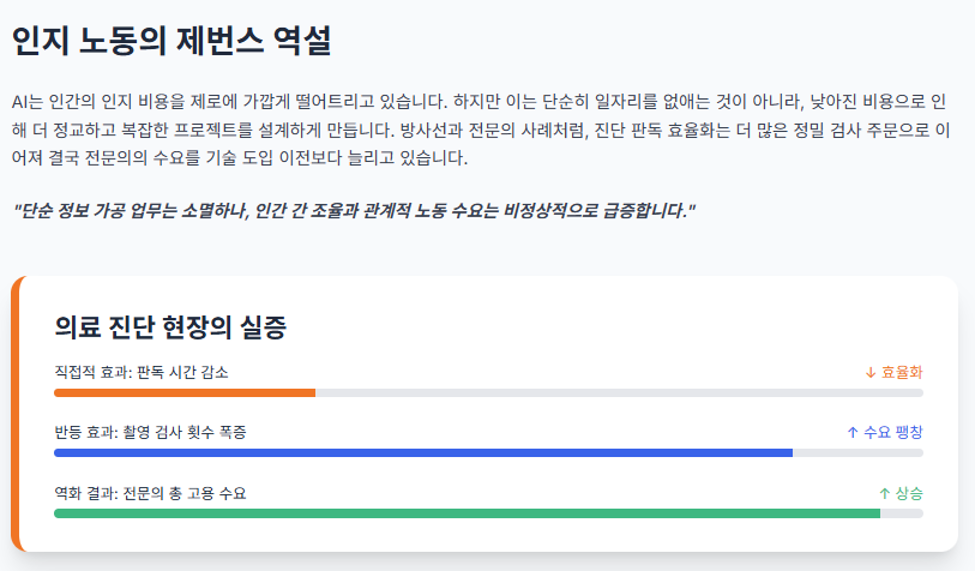The image size is (975, 571).
Task: Click the paragraph starting with AI는 인간의
Action: click(481, 129)
